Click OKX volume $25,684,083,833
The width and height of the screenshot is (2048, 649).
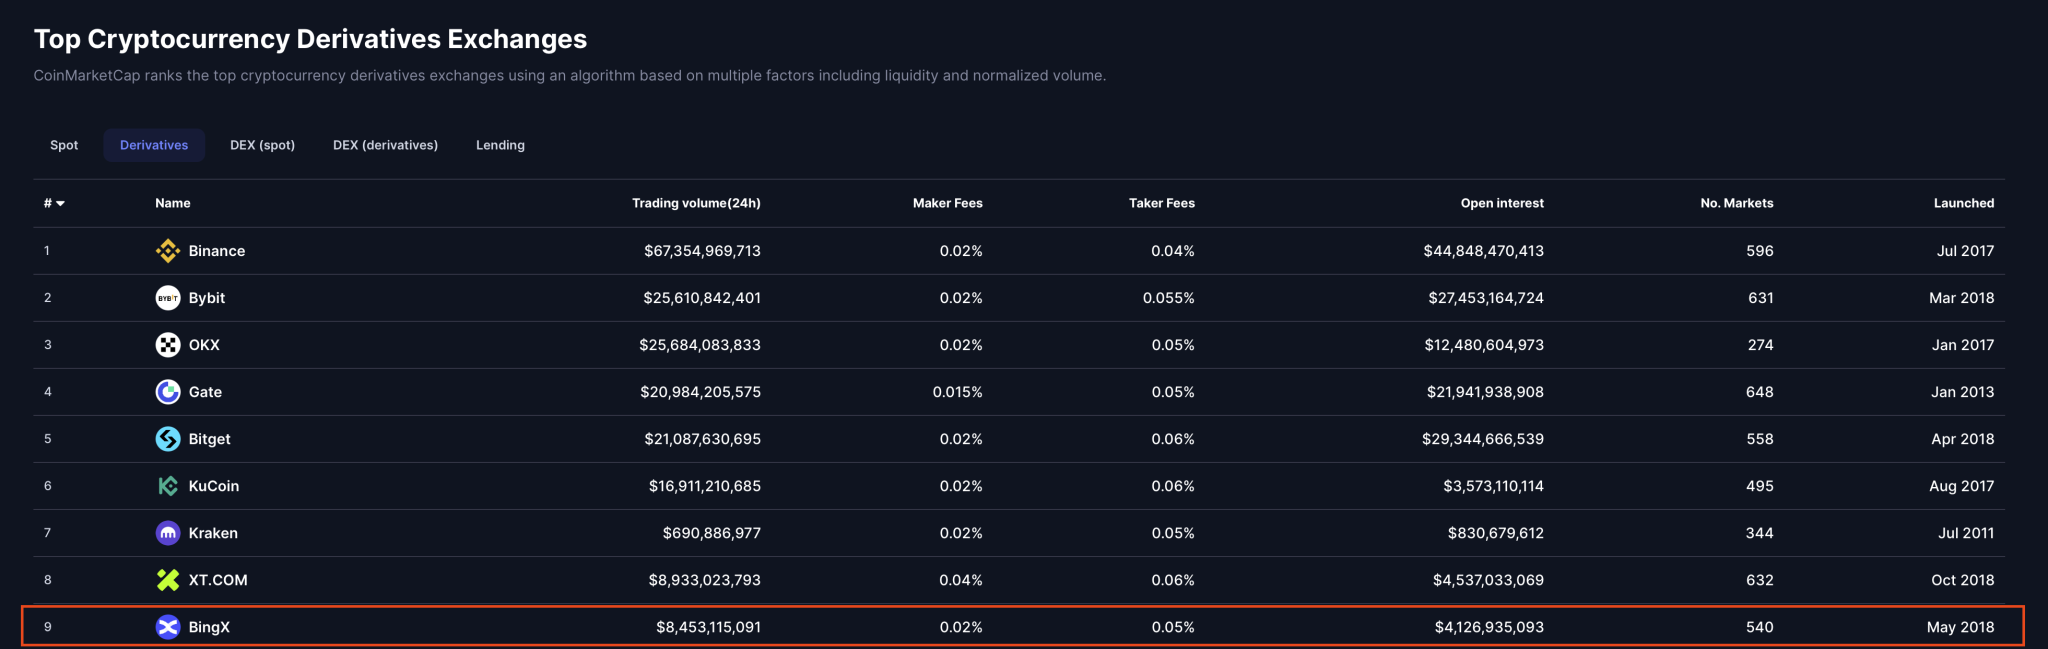pyautogui.click(x=700, y=345)
